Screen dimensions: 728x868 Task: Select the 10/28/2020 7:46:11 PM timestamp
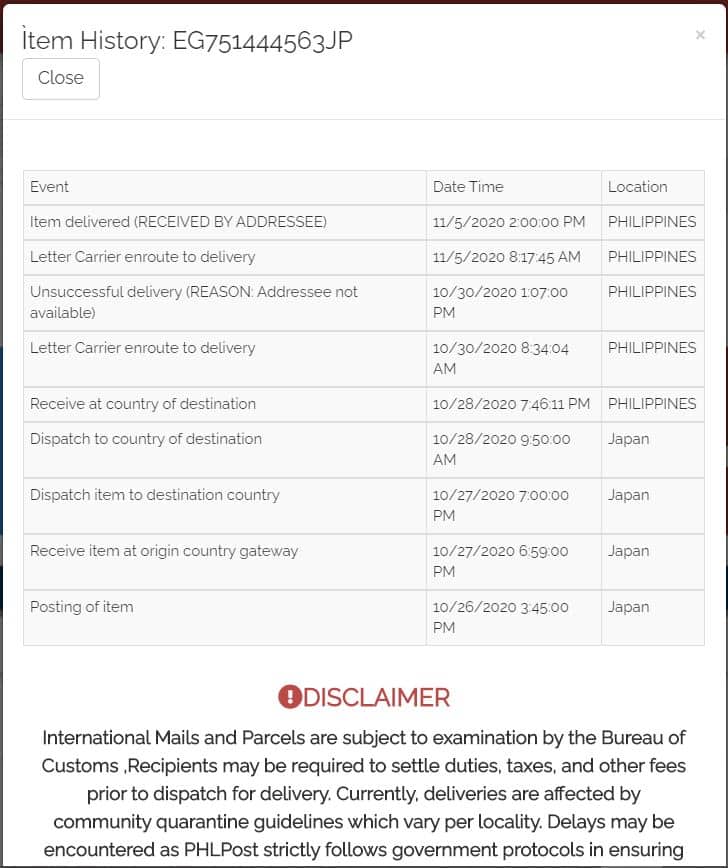(x=511, y=404)
